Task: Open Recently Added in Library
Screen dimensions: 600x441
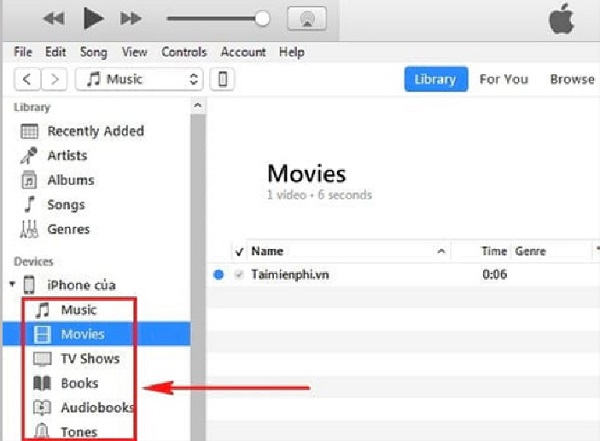Action: [95, 131]
